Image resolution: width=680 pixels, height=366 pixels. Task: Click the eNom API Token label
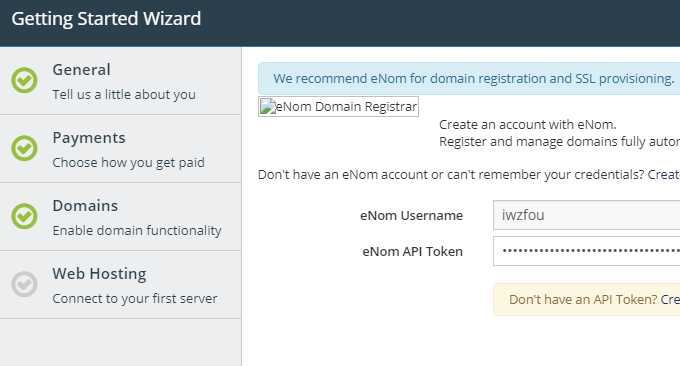[412, 252]
